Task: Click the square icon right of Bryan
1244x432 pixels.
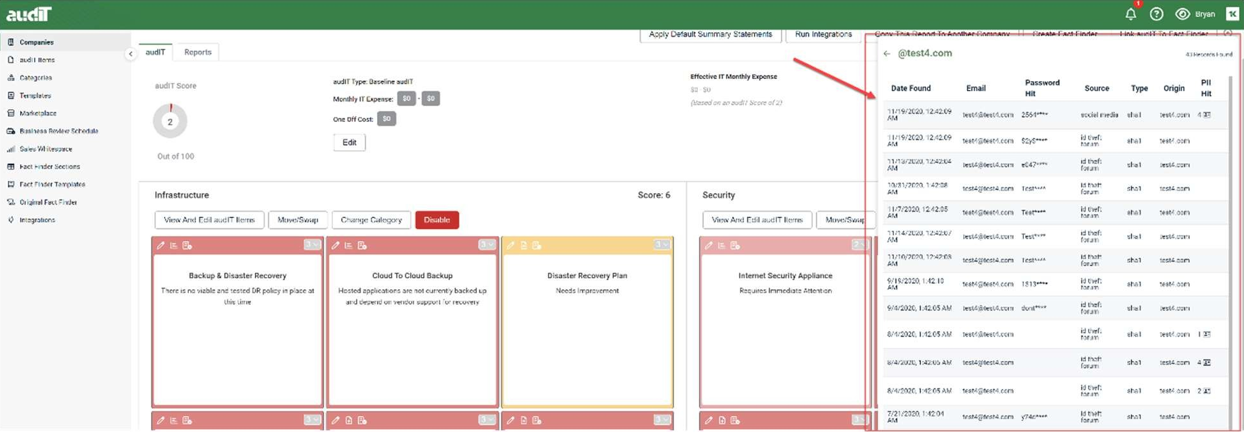Action: [x=1232, y=14]
